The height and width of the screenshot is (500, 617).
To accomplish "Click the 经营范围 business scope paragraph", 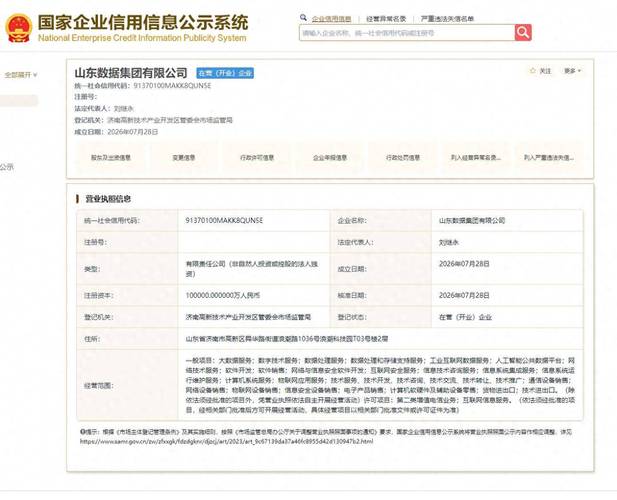I will [x=380, y=385].
